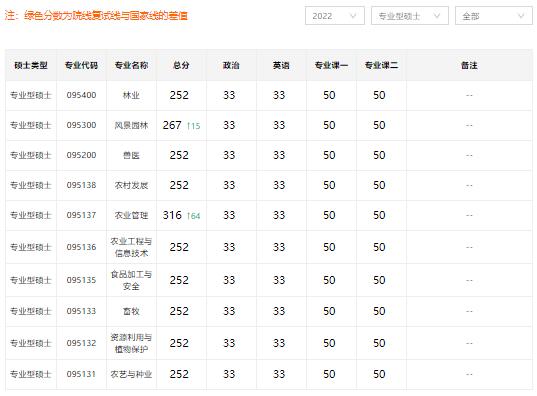Click total score 252 in 兽医 row
Image resolution: width=537 pixels, height=396 pixels.
[179, 155]
